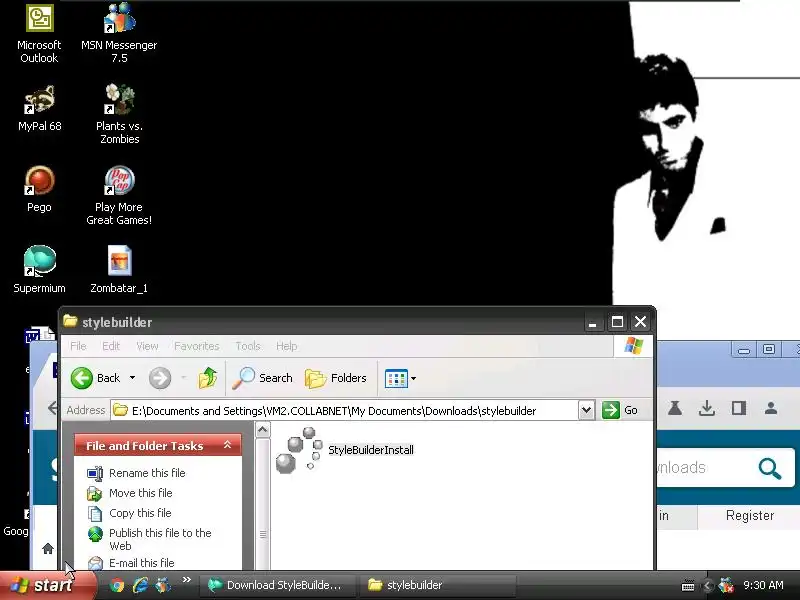The image size is (800, 600).
Task: Open Microsoft Outlook desktop icon
Action: tap(39, 34)
